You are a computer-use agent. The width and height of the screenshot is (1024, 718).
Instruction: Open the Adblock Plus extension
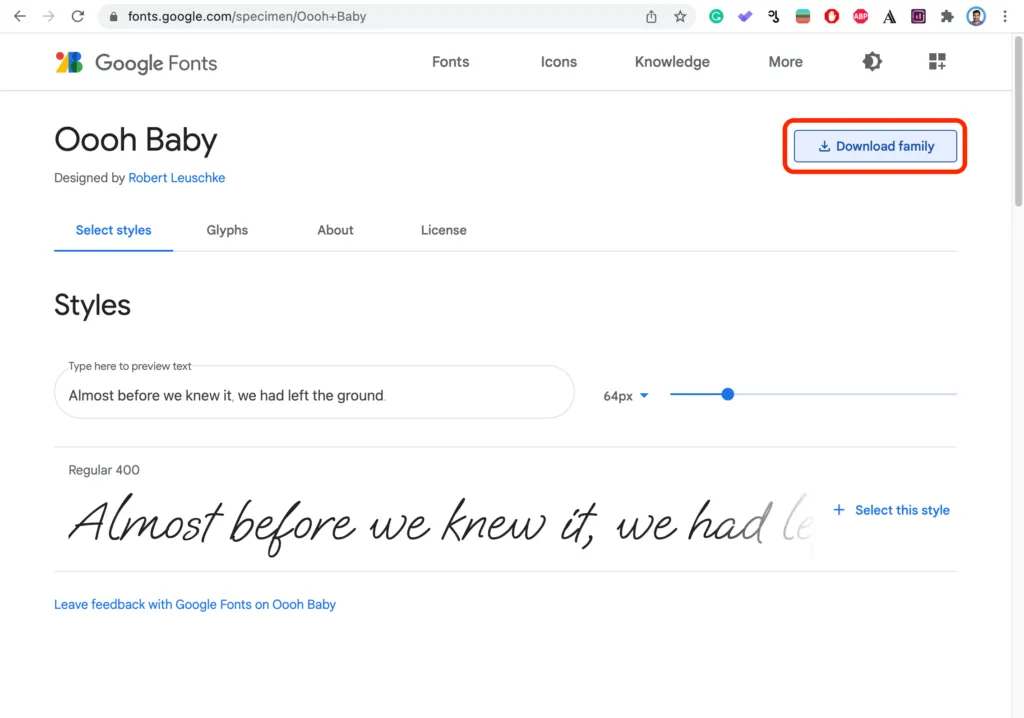tap(860, 16)
